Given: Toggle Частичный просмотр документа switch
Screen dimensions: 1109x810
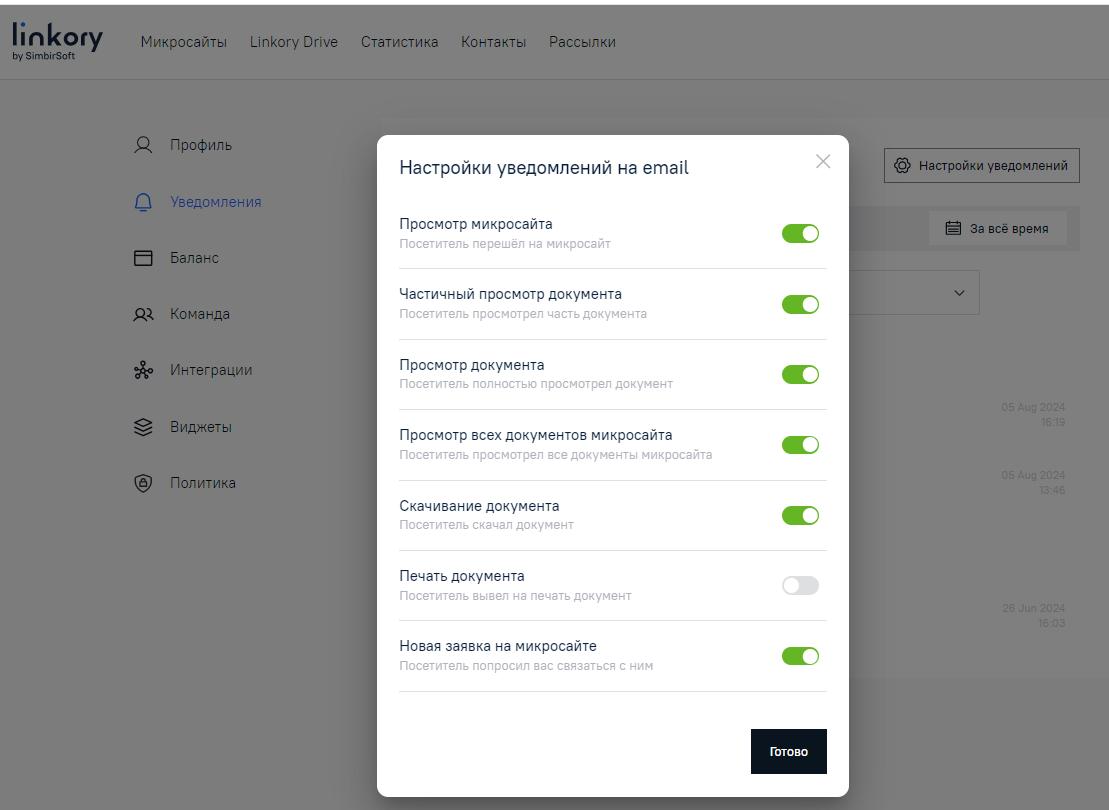Looking at the screenshot, I should [x=800, y=305].
